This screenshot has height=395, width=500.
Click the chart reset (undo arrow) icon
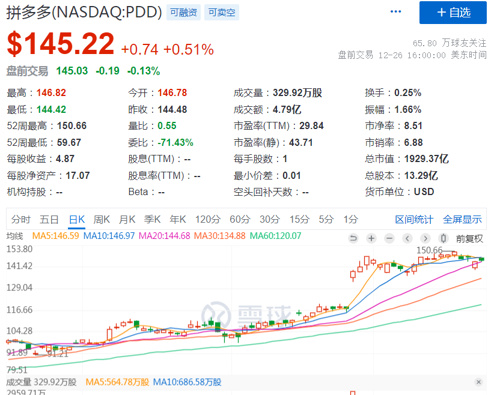(353, 238)
